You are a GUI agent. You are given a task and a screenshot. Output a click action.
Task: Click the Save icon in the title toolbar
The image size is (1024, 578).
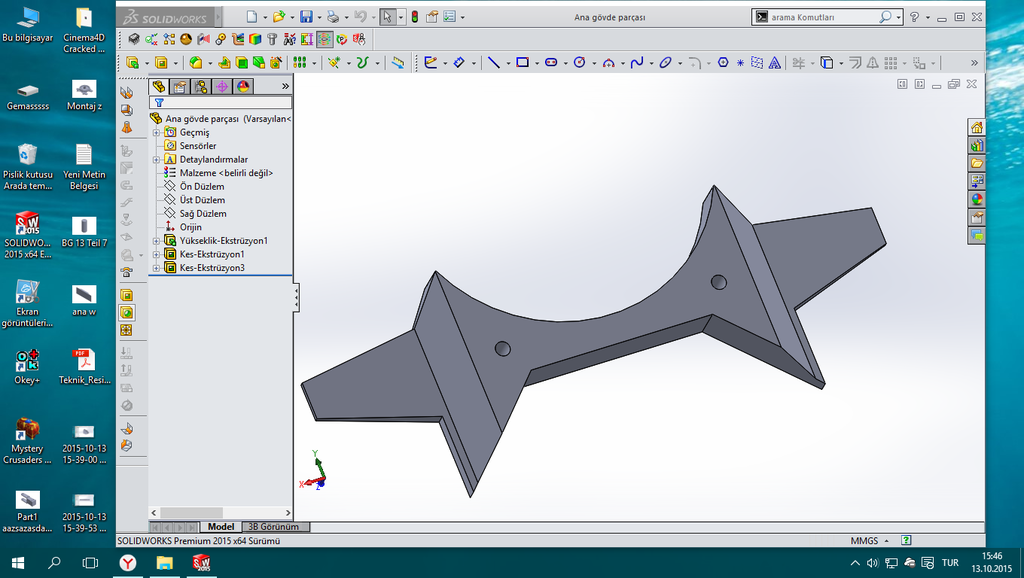306,17
